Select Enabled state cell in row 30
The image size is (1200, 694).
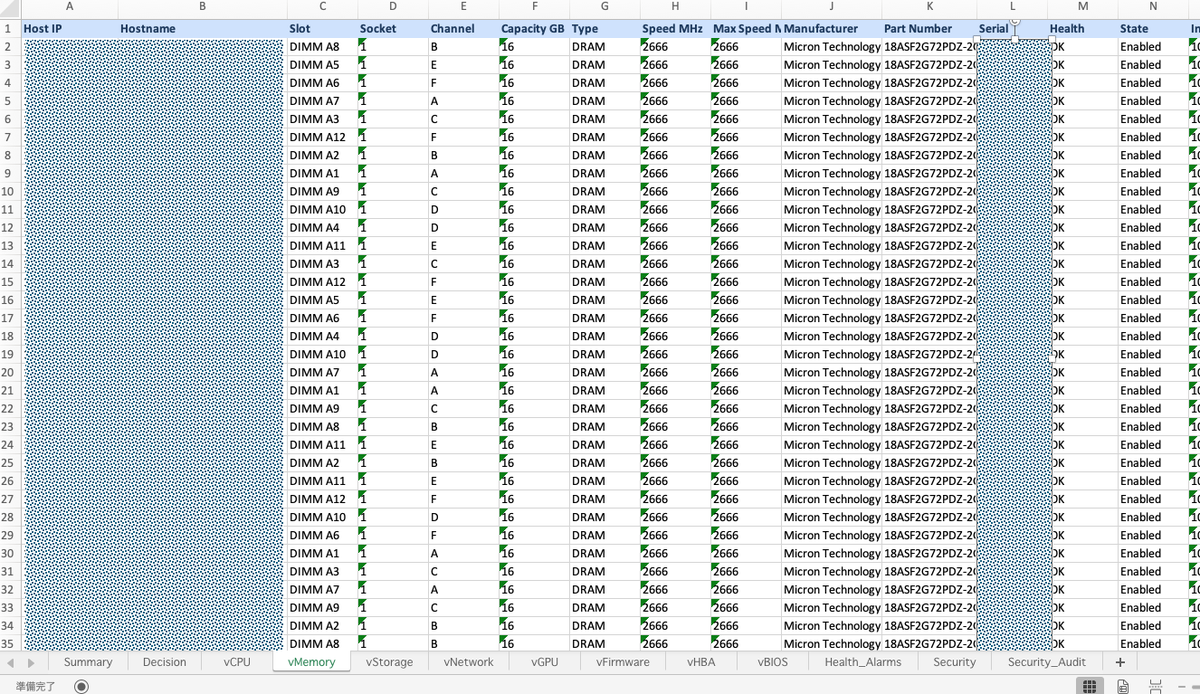1153,553
